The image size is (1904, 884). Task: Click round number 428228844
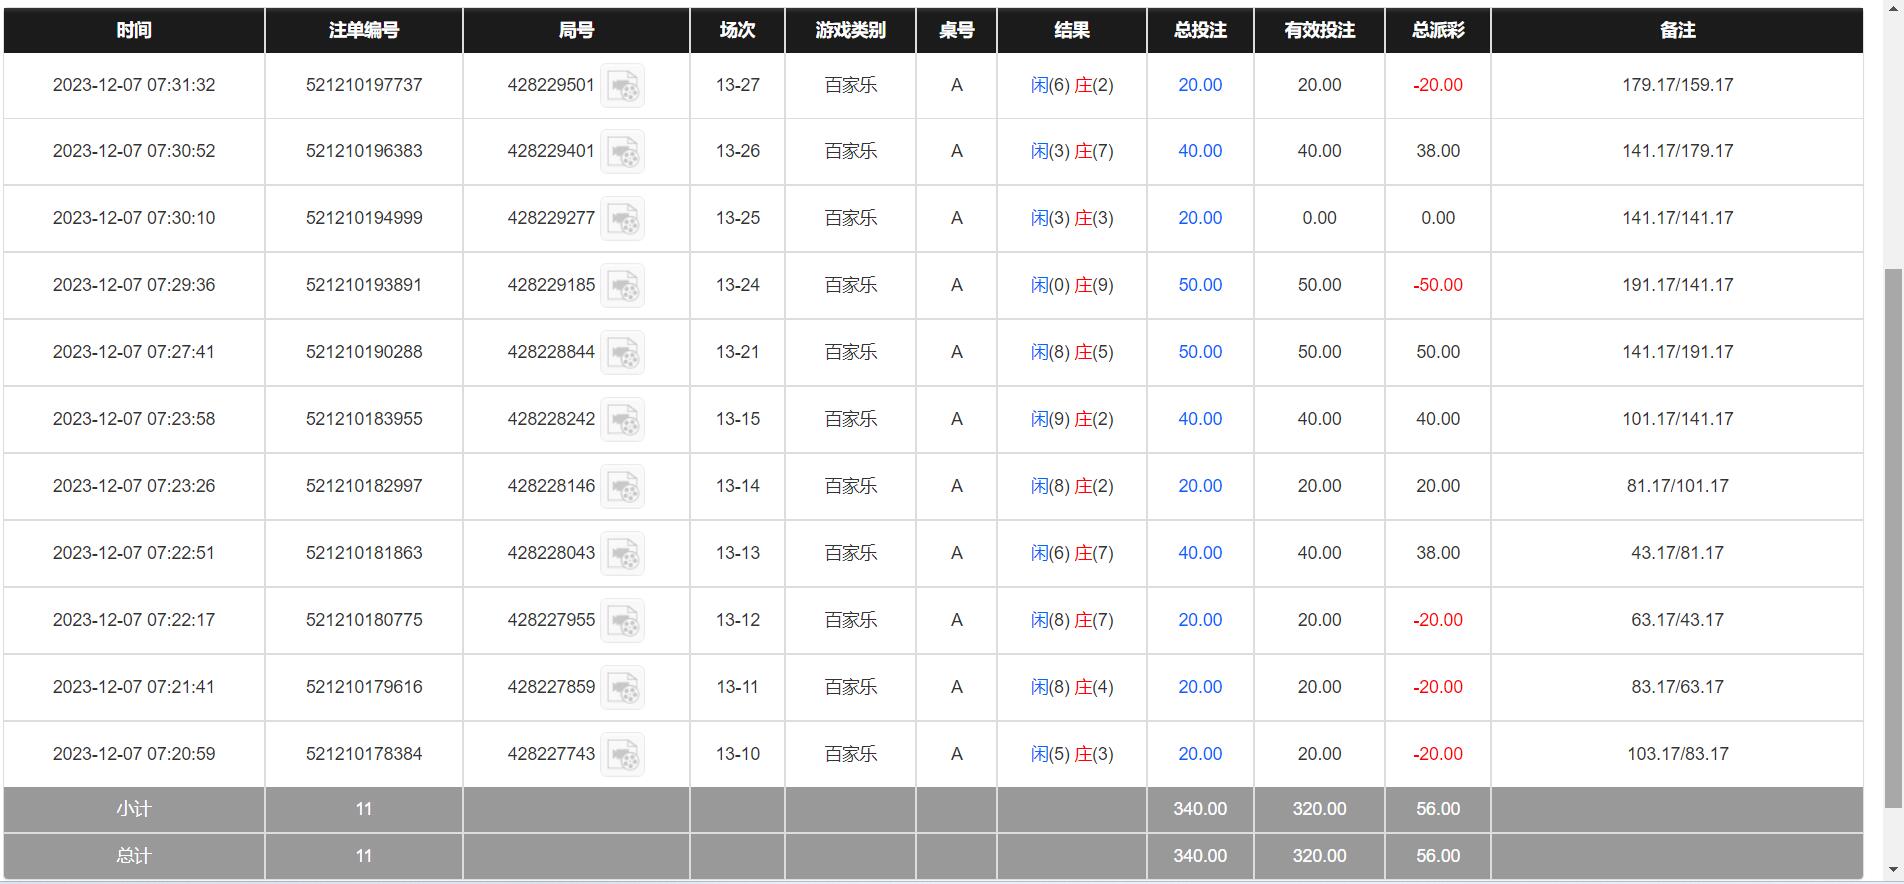[551, 352]
